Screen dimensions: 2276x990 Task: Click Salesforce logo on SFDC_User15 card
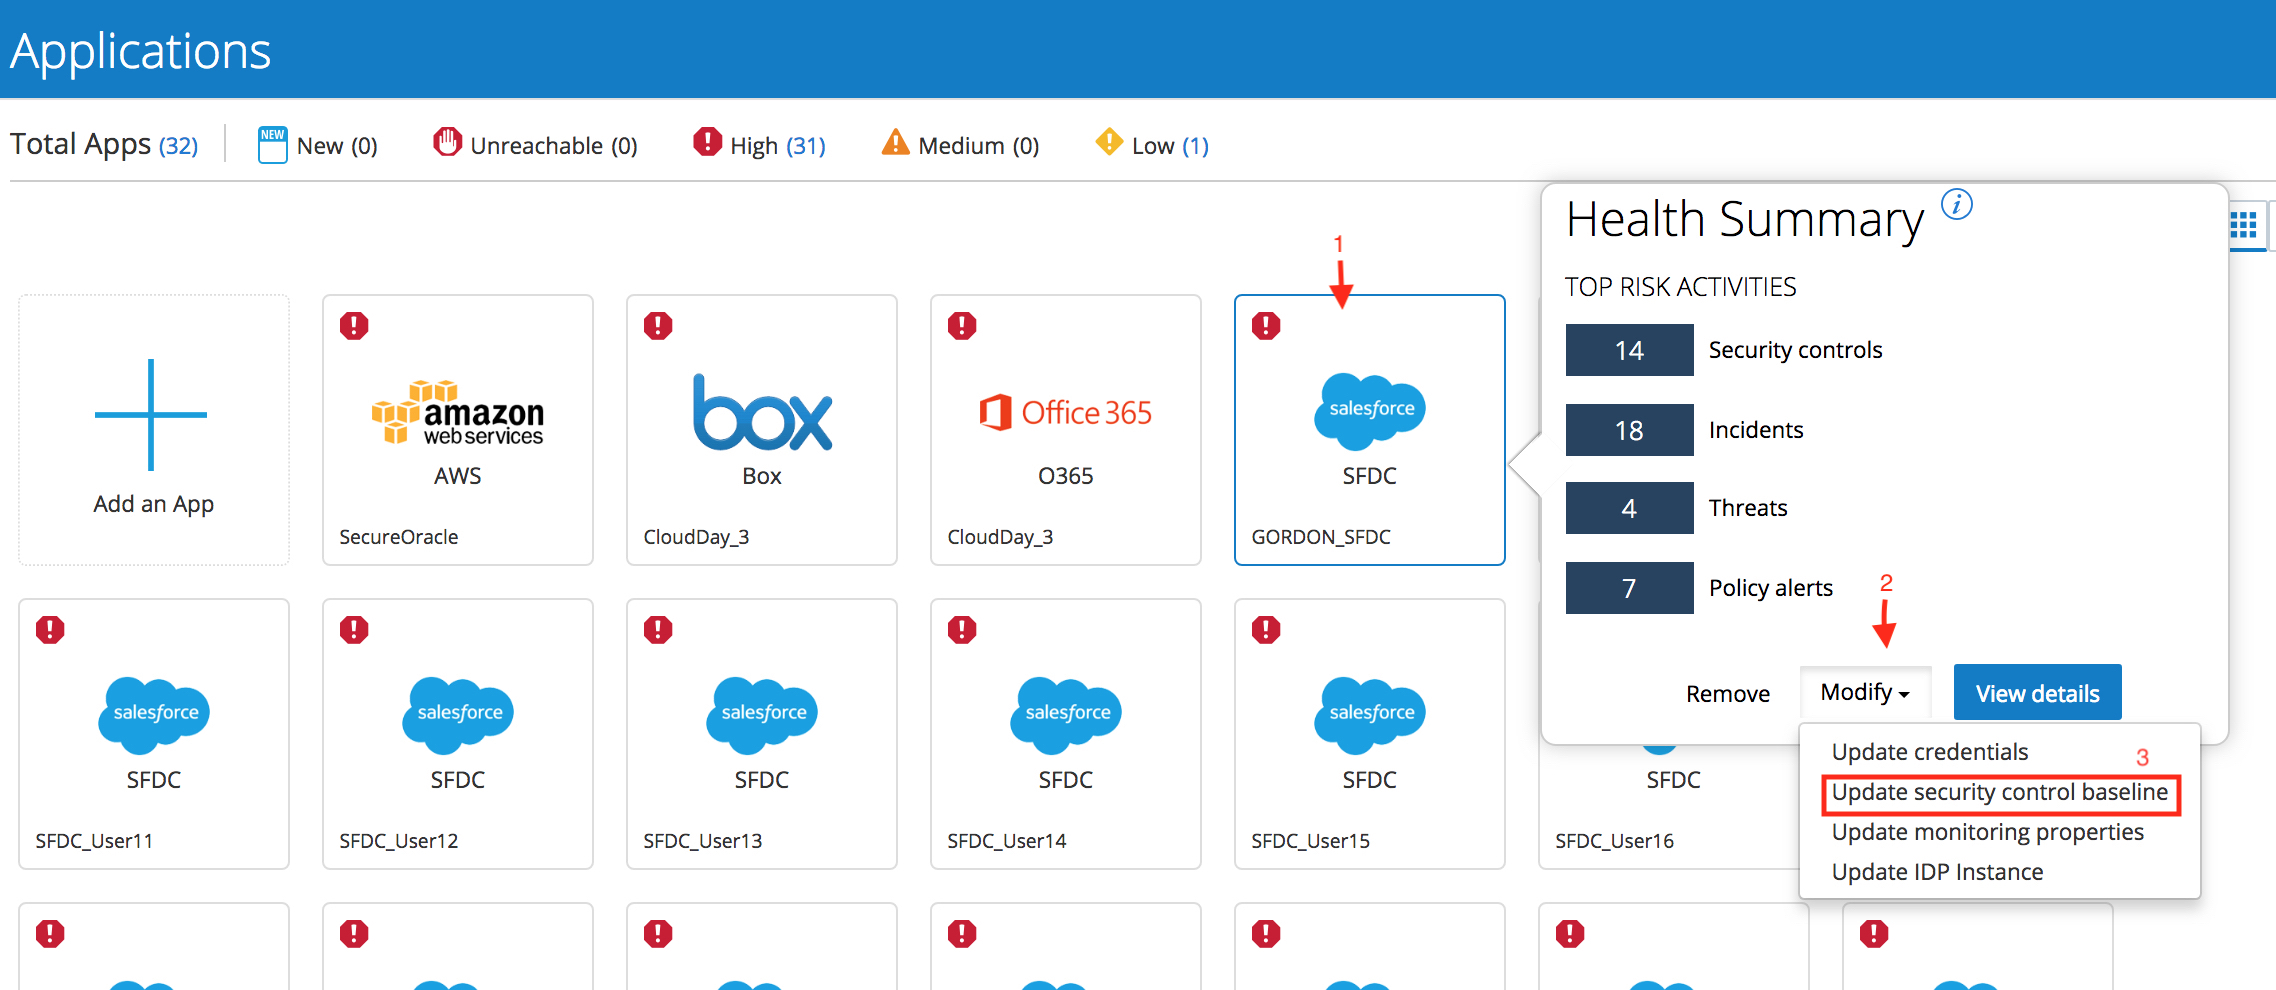[x=1370, y=714]
